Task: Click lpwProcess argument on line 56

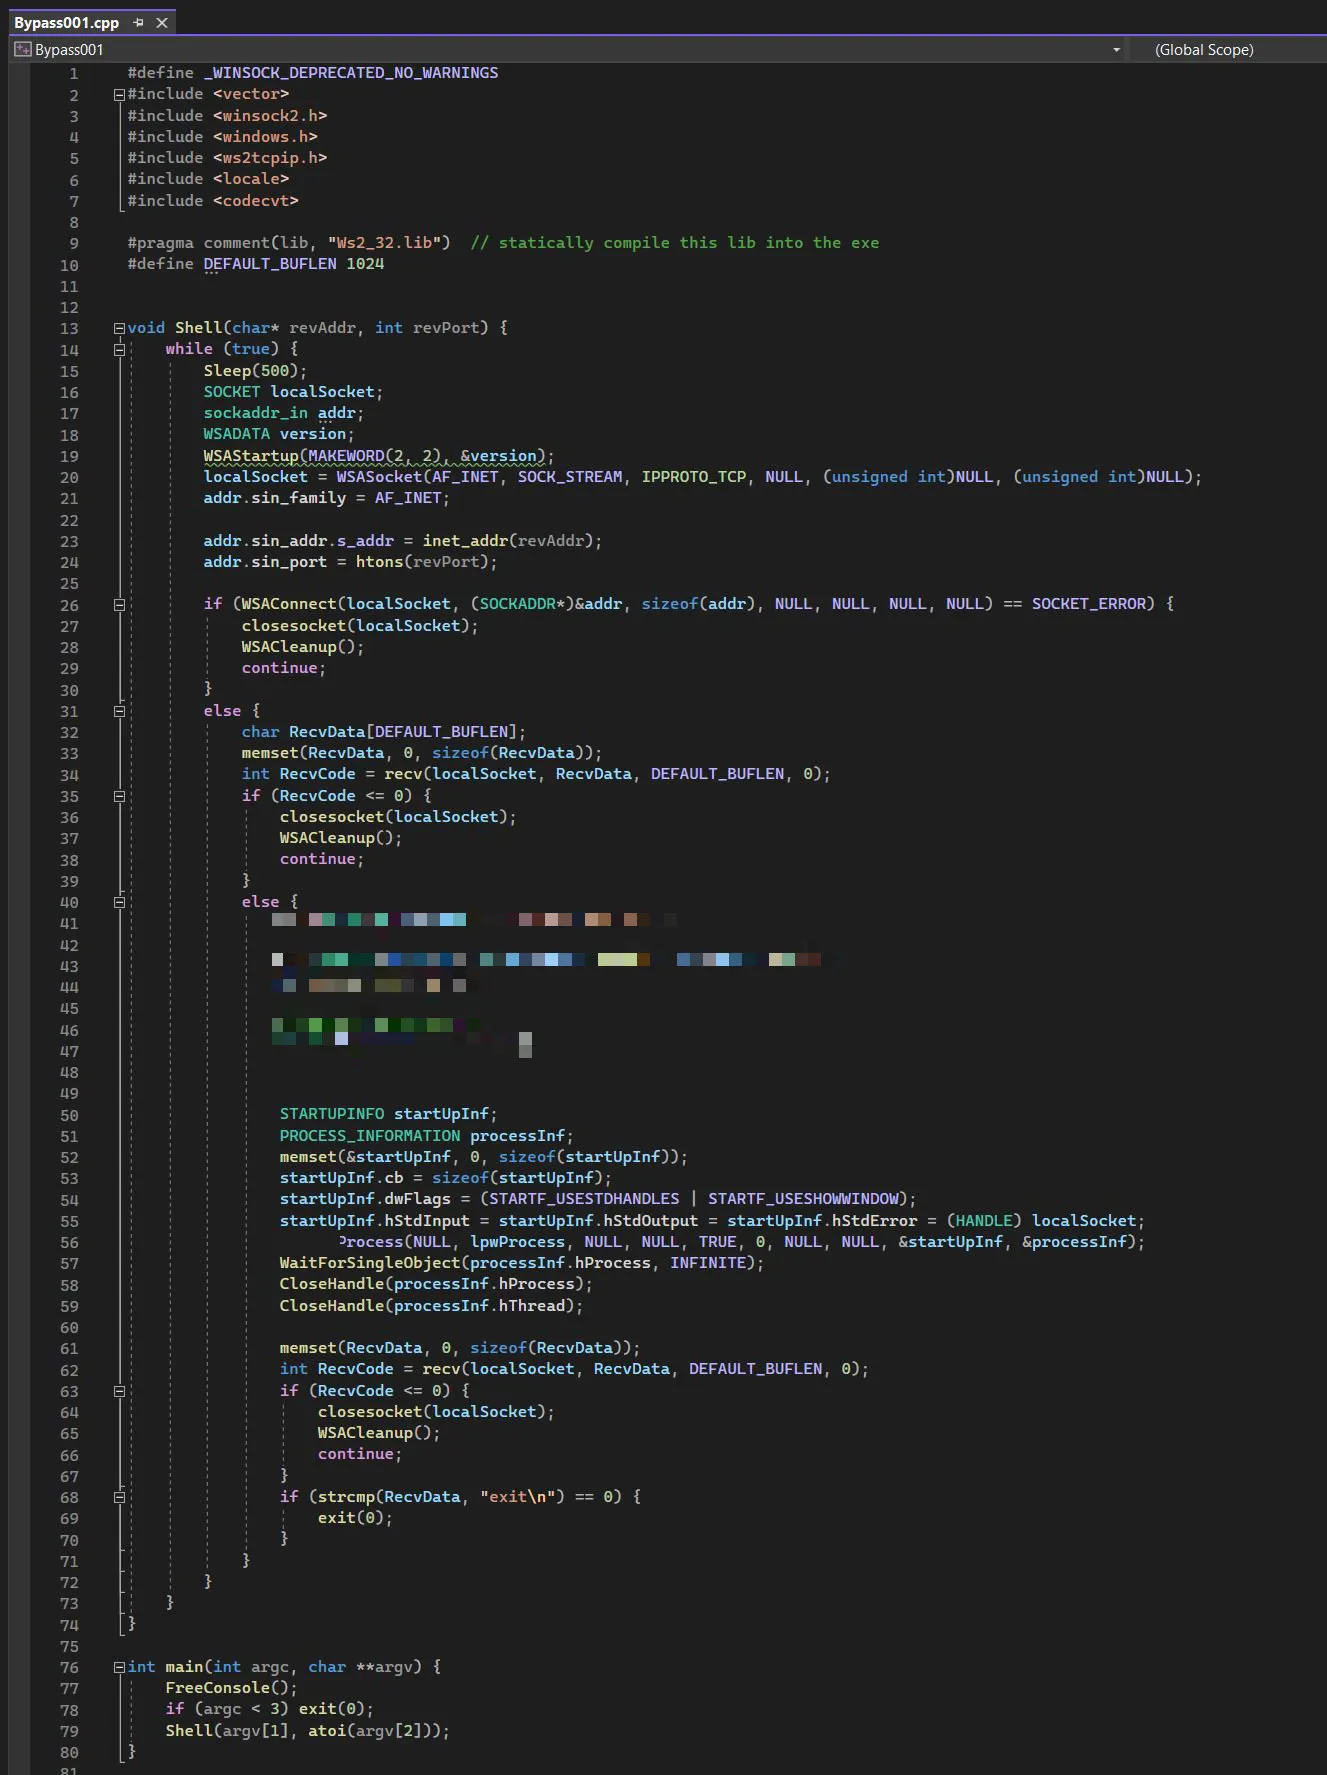Action: click(x=518, y=1242)
